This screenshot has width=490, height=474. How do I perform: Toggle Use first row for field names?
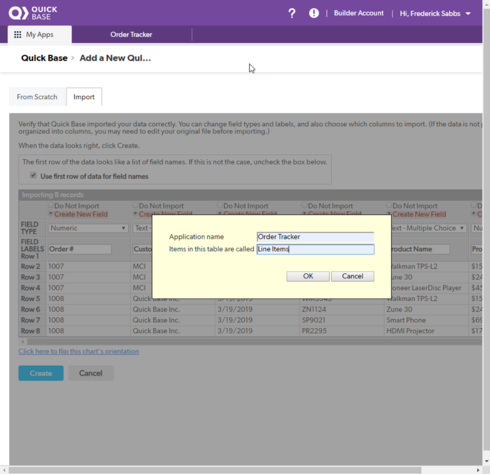pos(33,175)
